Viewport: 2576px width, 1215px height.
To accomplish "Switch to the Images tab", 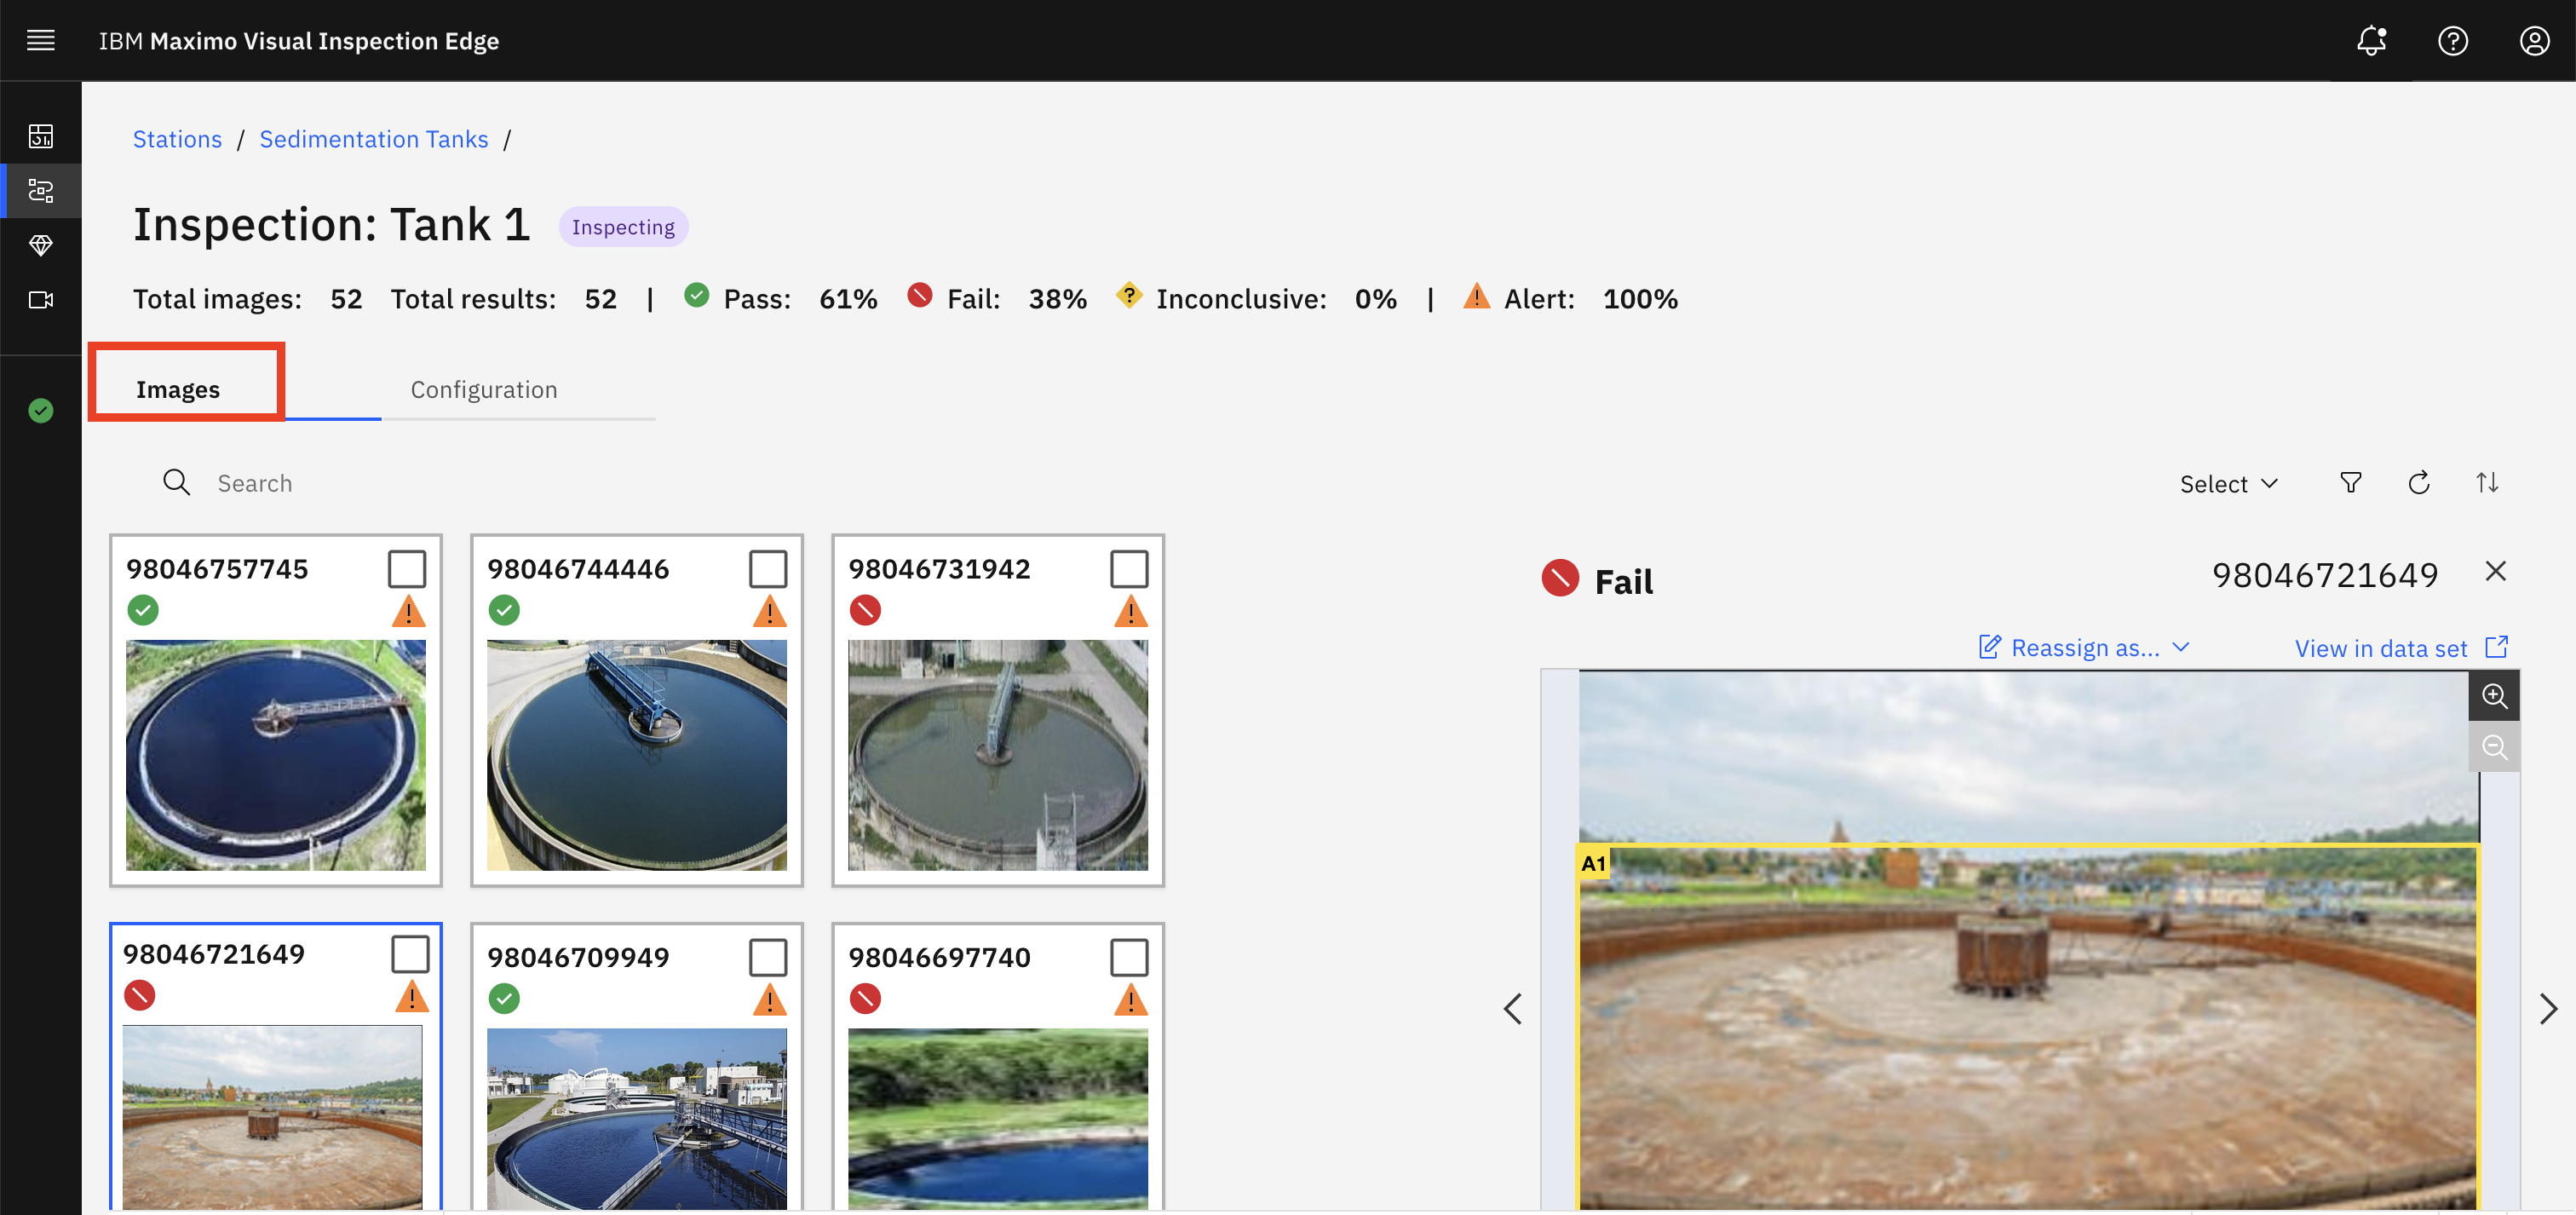I will tap(178, 389).
